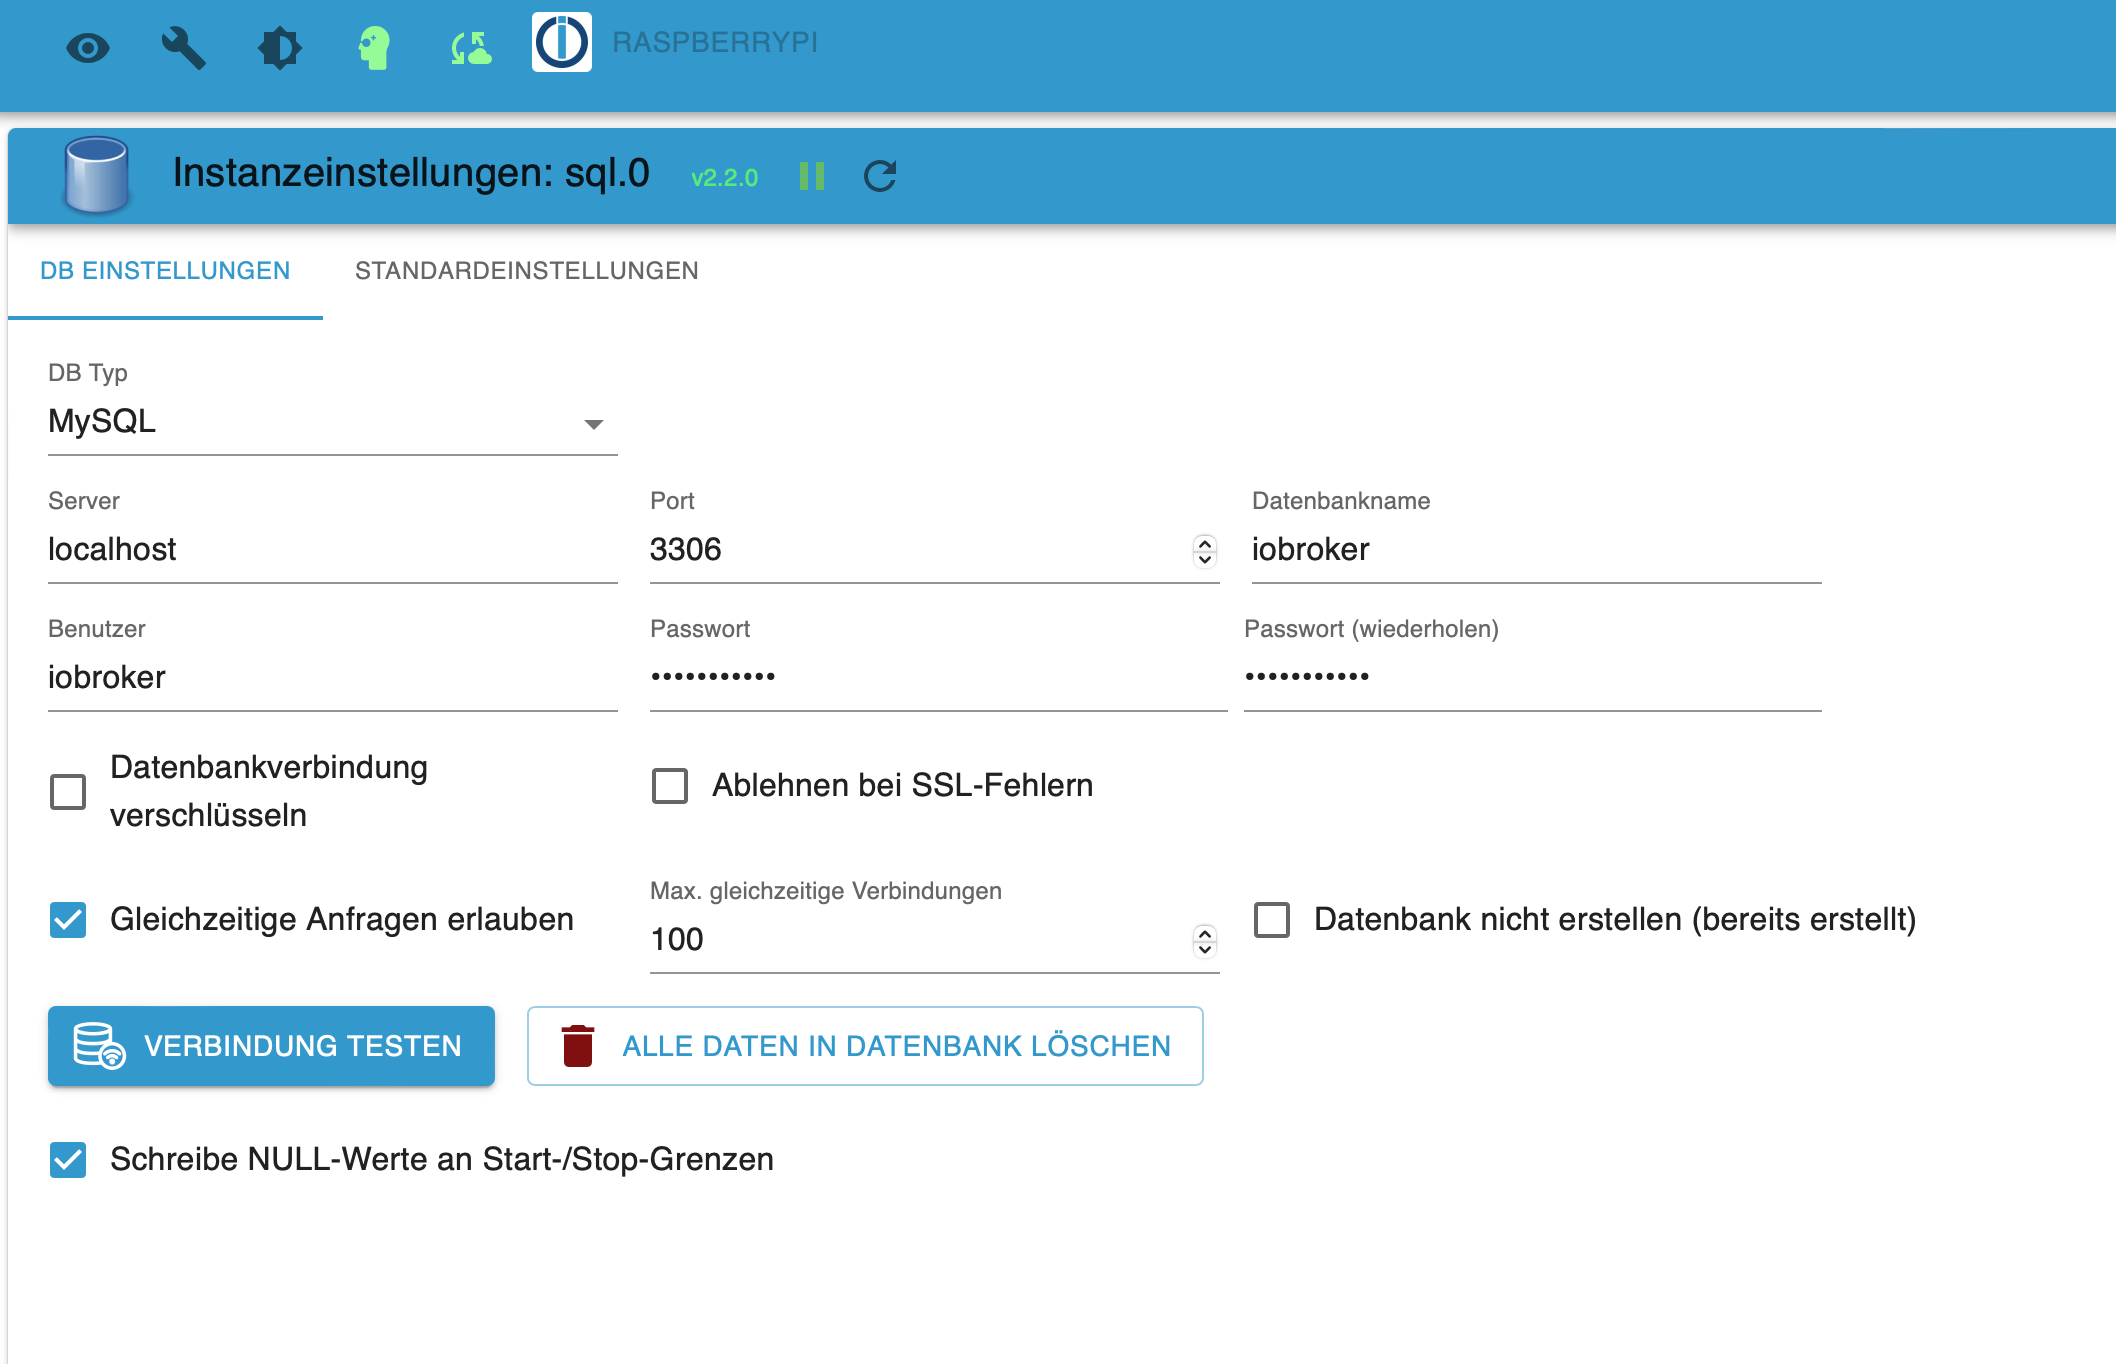
Task: Click the expert mode head icon
Action: [x=374, y=47]
